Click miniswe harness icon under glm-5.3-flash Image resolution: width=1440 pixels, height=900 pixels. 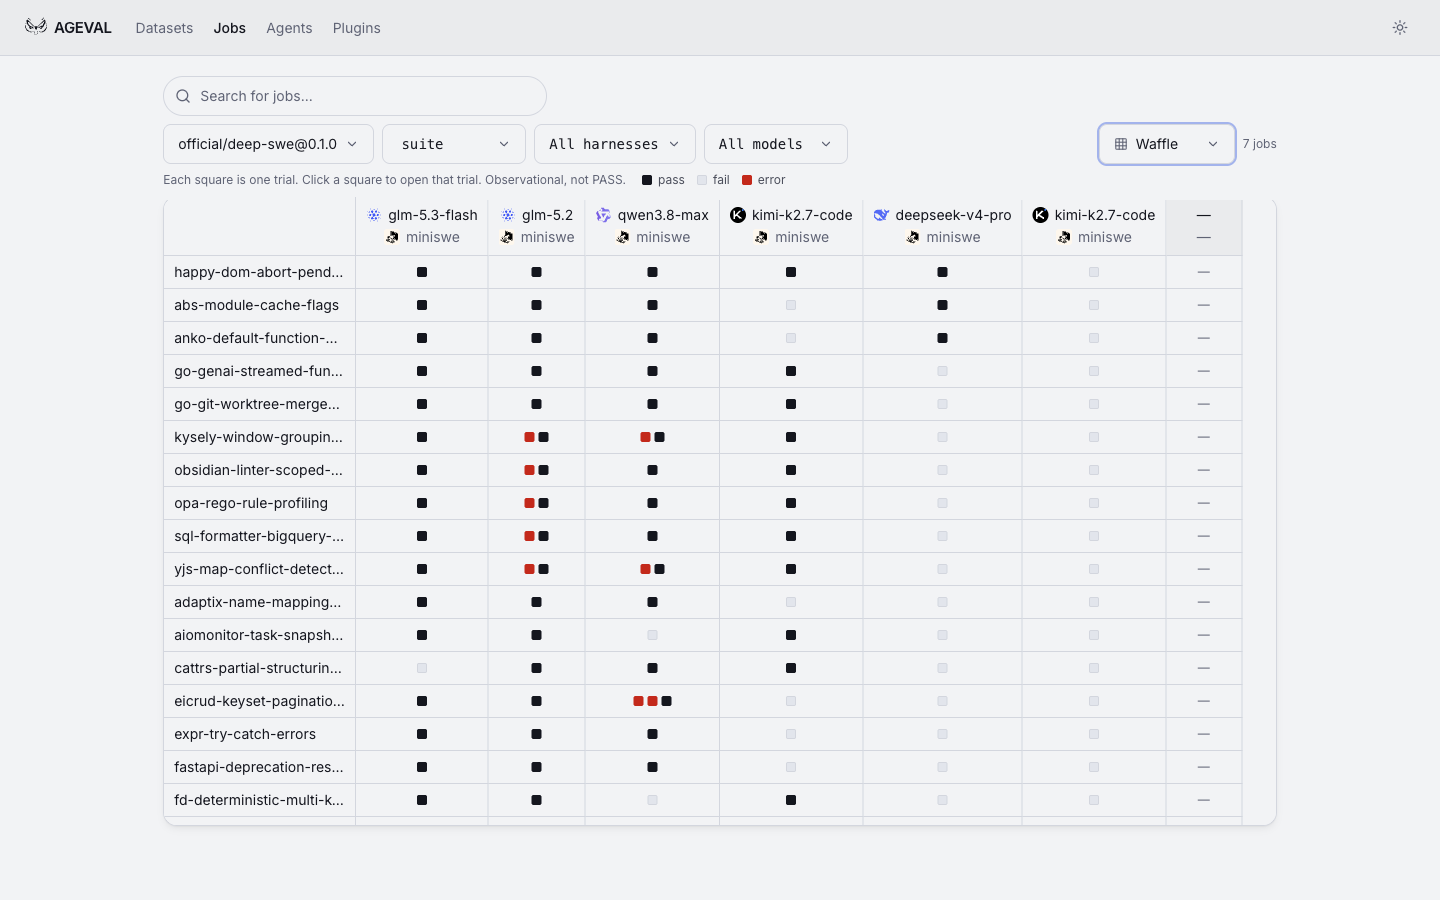coord(392,237)
